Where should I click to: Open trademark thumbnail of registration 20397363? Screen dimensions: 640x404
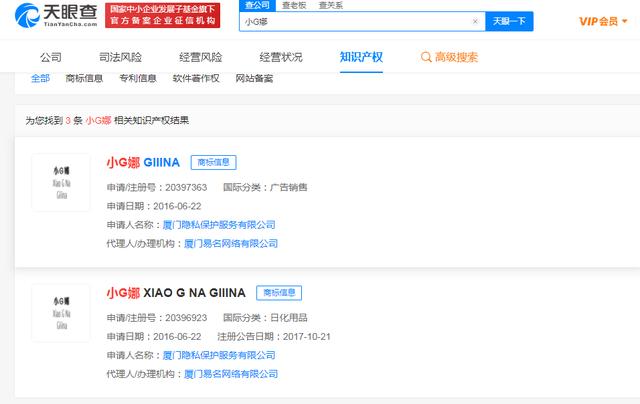click(61, 182)
